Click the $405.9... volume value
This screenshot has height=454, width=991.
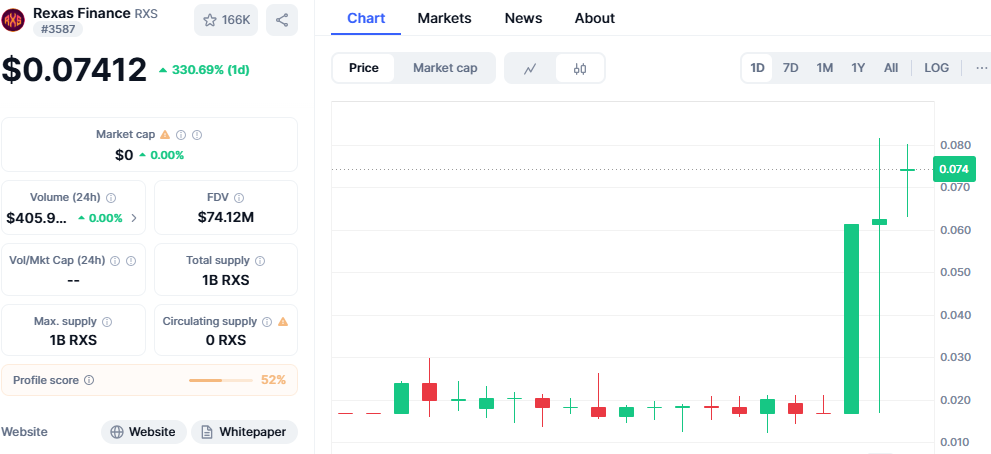point(37,218)
